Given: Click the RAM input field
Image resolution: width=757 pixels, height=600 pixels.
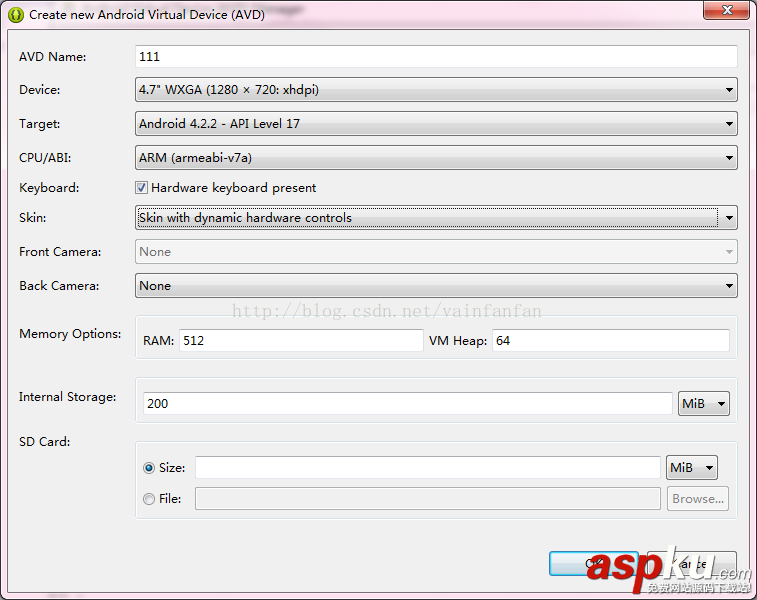Looking at the screenshot, I should (301, 341).
